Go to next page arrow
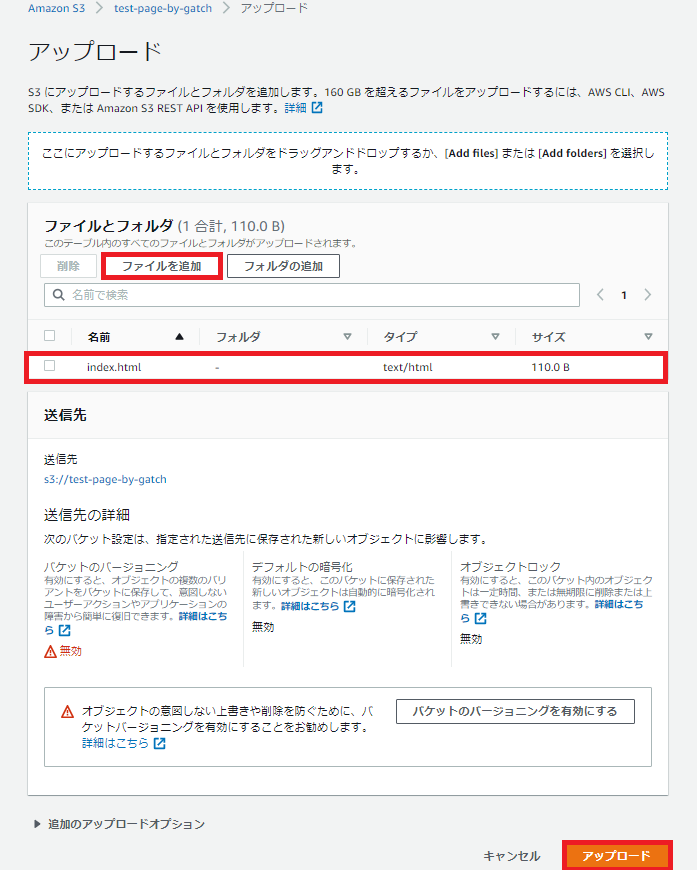 click(x=648, y=295)
